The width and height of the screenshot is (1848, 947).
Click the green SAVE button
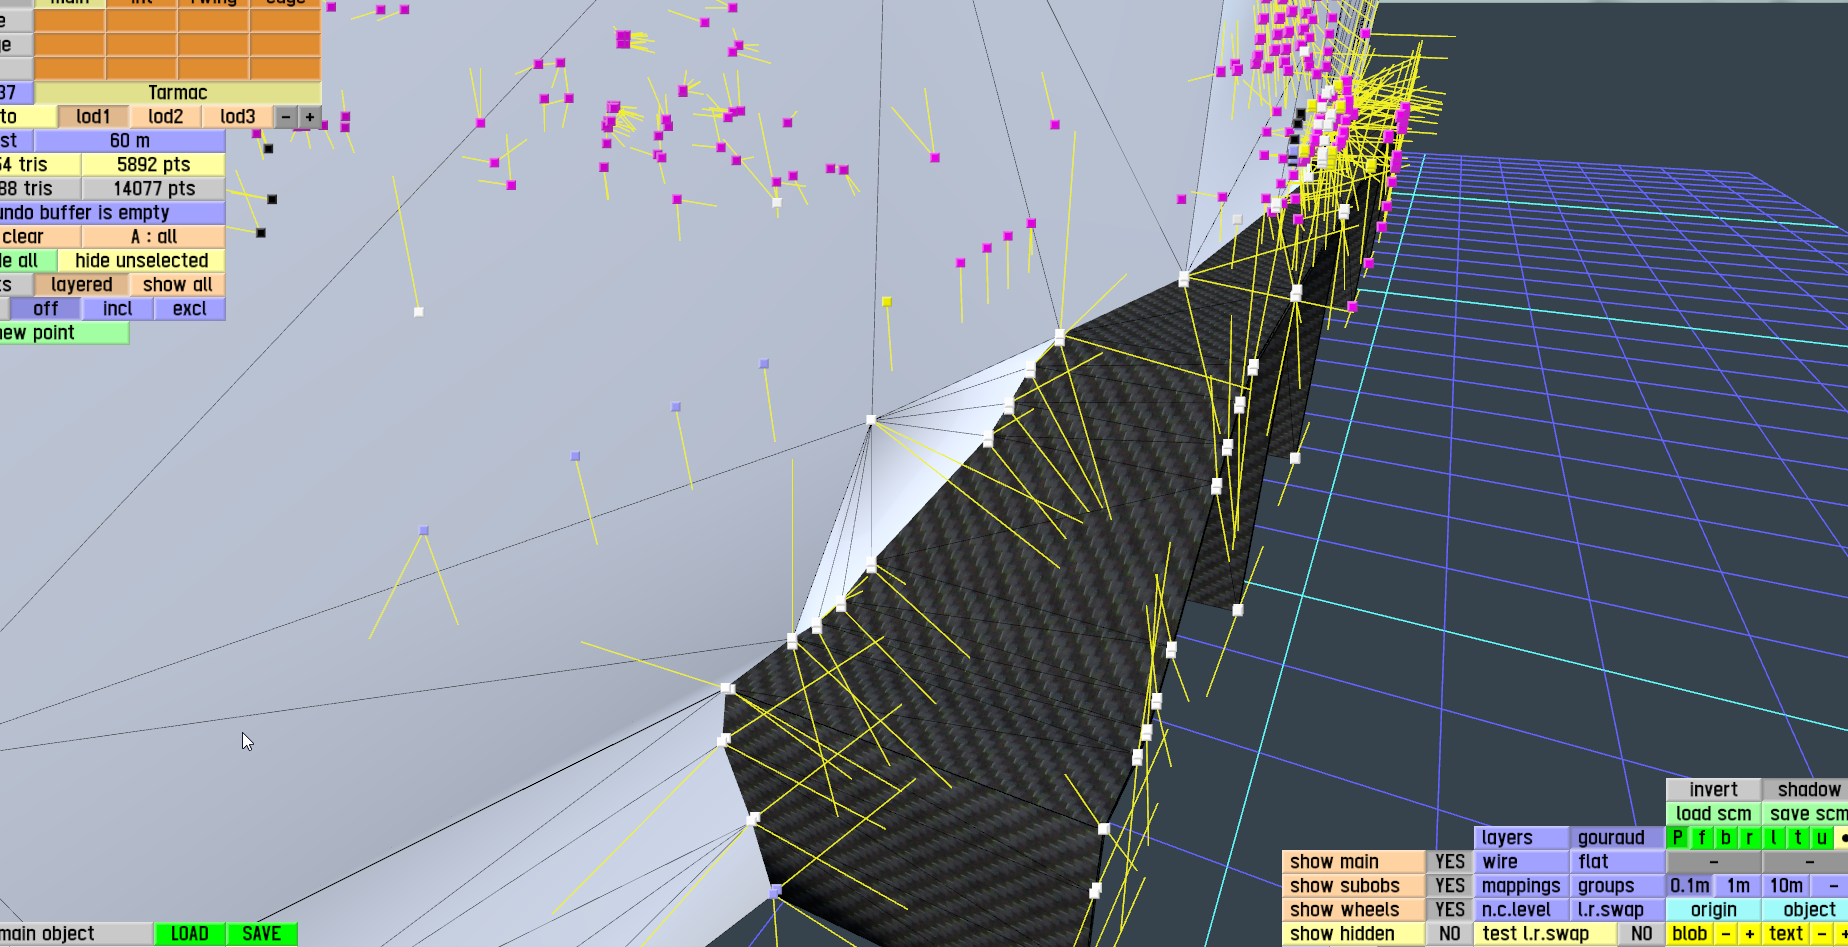(262, 934)
